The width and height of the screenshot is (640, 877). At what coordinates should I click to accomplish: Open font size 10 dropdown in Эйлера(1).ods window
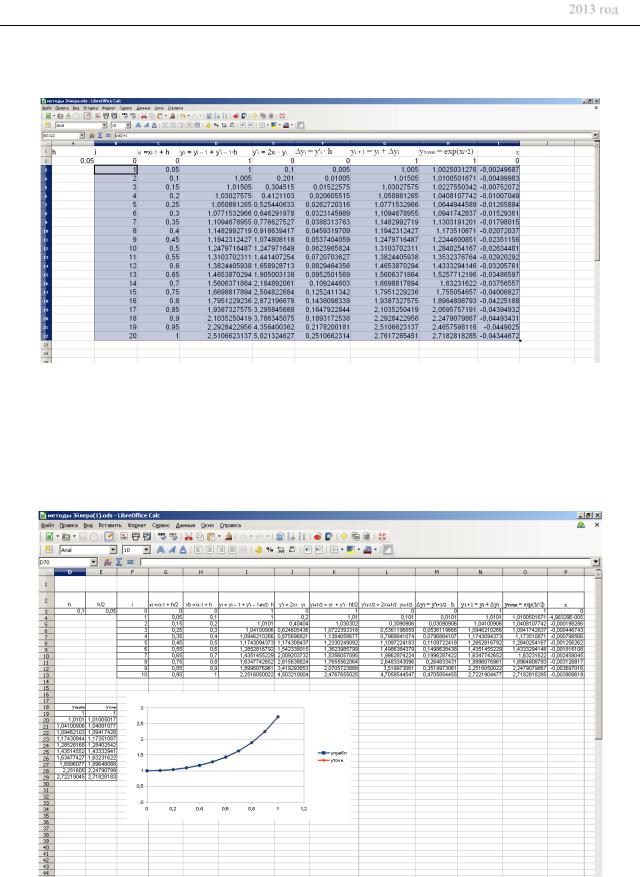[x=147, y=550]
